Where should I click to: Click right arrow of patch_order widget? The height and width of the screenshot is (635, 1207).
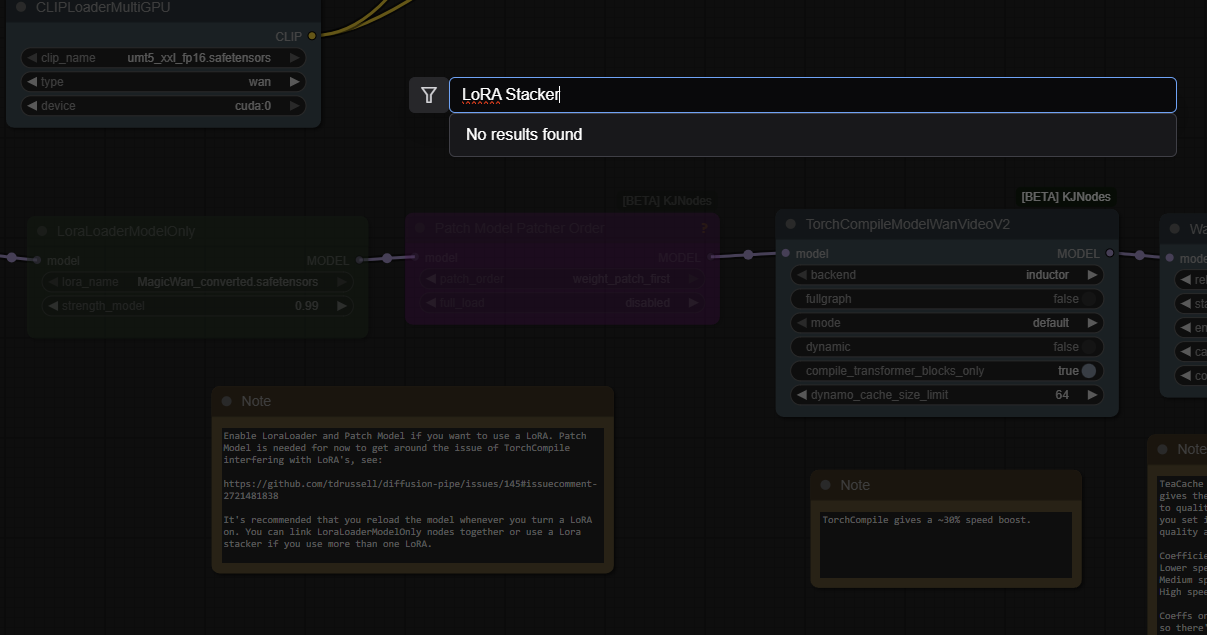pos(694,279)
